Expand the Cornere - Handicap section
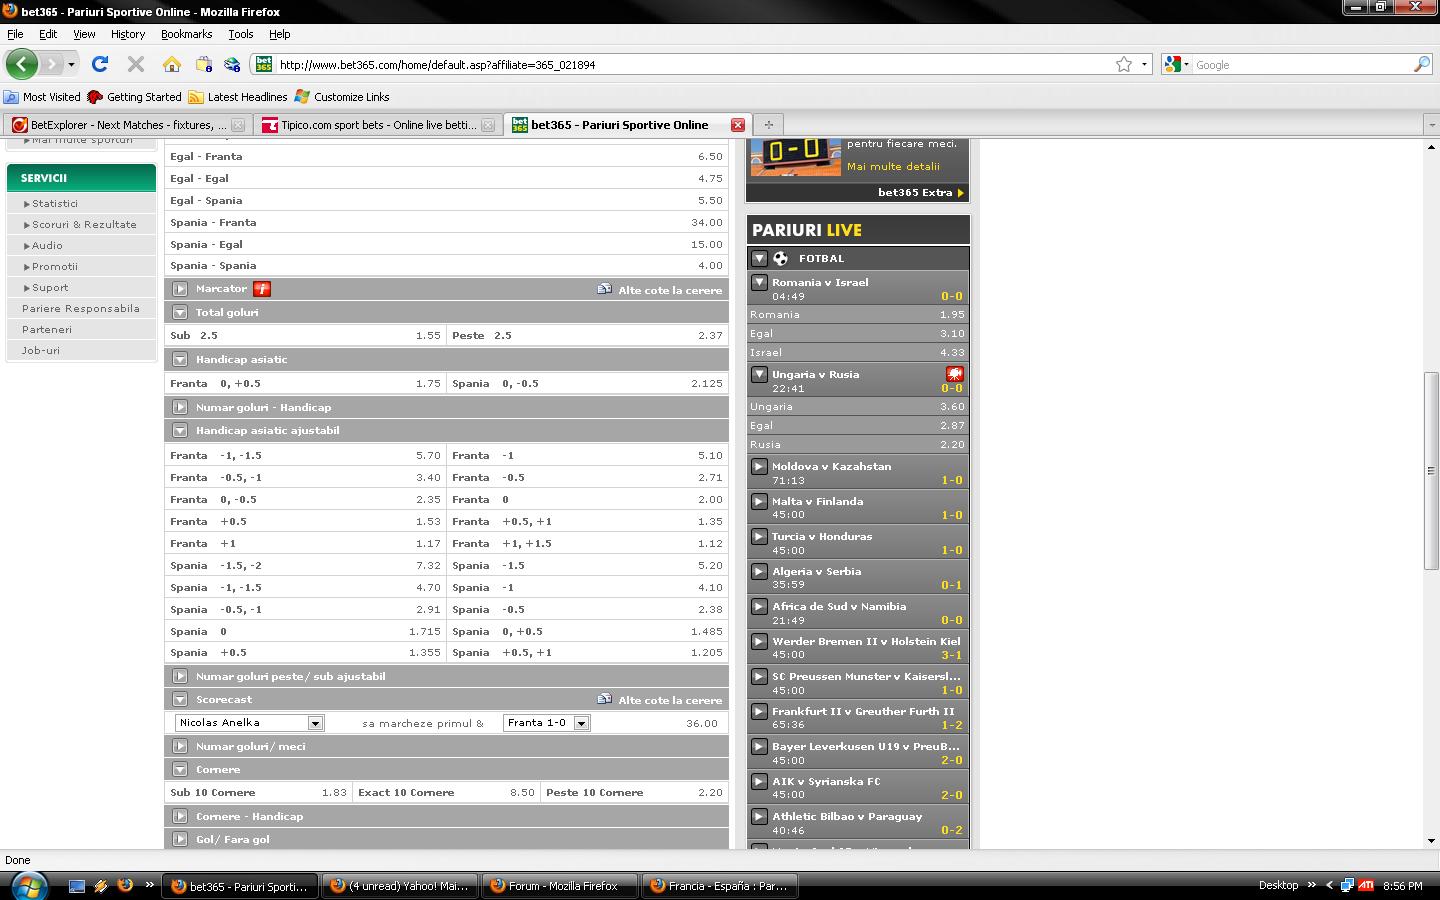Screen dimensions: 1440x900 click(x=180, y=816)
